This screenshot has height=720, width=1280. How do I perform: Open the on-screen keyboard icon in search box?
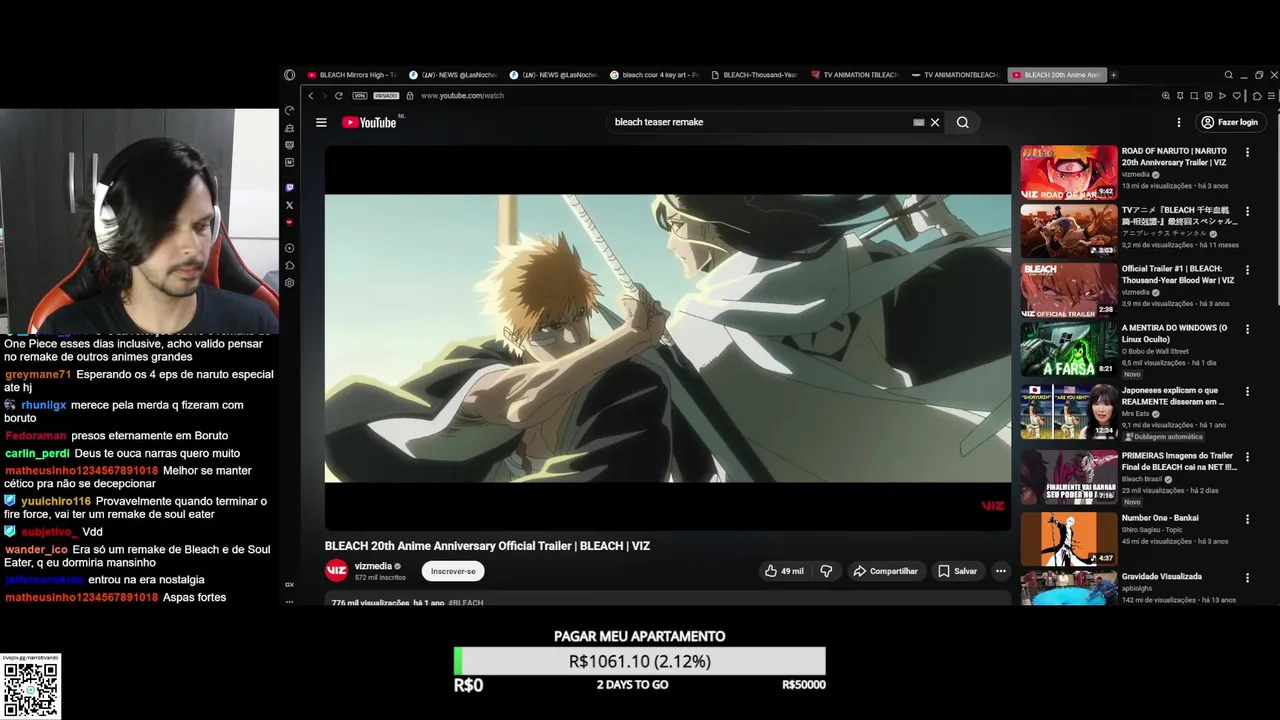(918, 122)
